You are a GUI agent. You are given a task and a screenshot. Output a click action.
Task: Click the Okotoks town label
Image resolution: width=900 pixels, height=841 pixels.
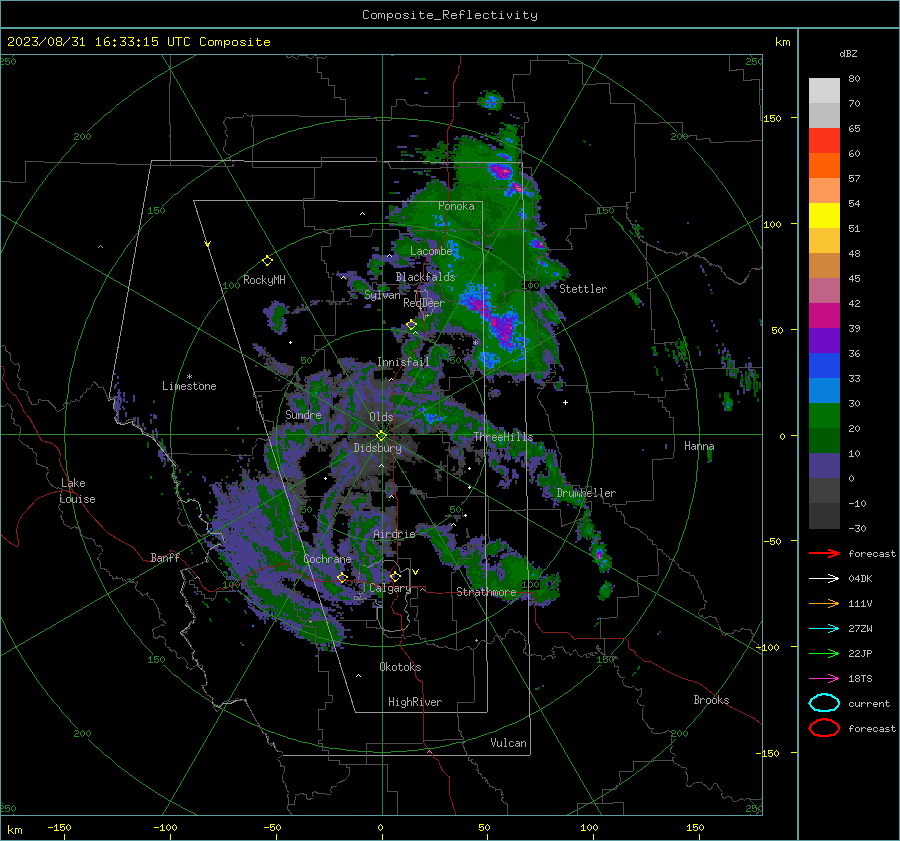coord(400,667)
